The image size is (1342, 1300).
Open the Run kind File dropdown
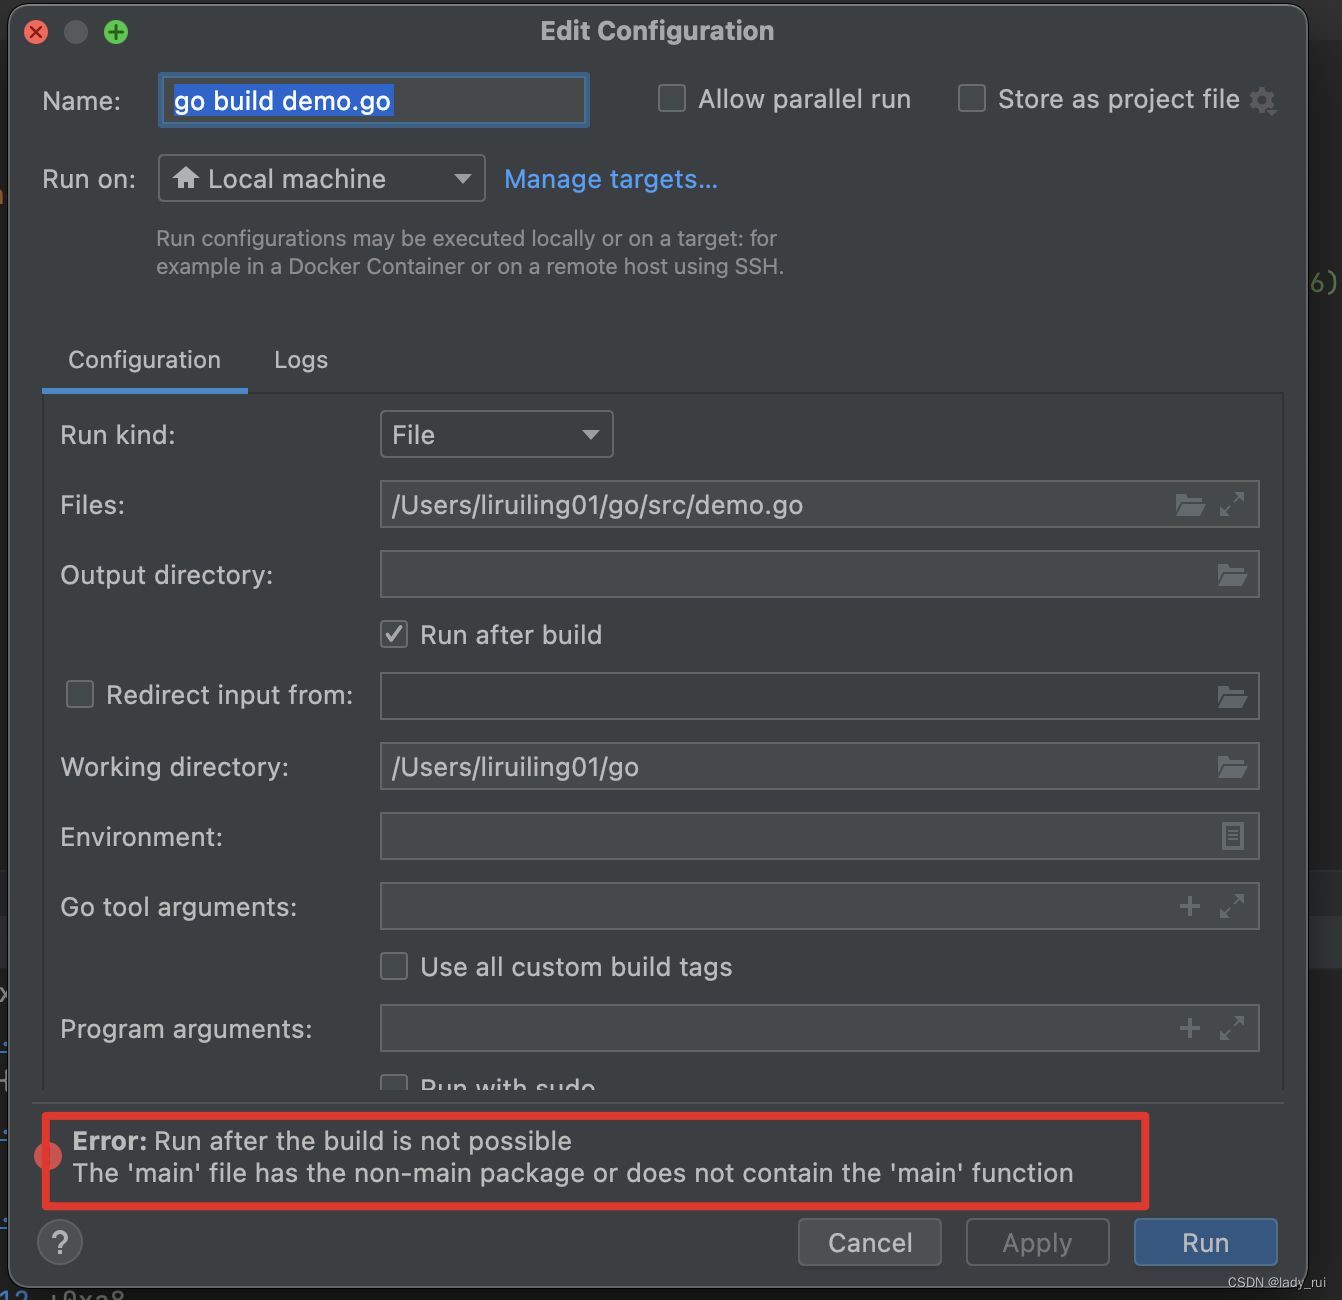pos(497,434)
